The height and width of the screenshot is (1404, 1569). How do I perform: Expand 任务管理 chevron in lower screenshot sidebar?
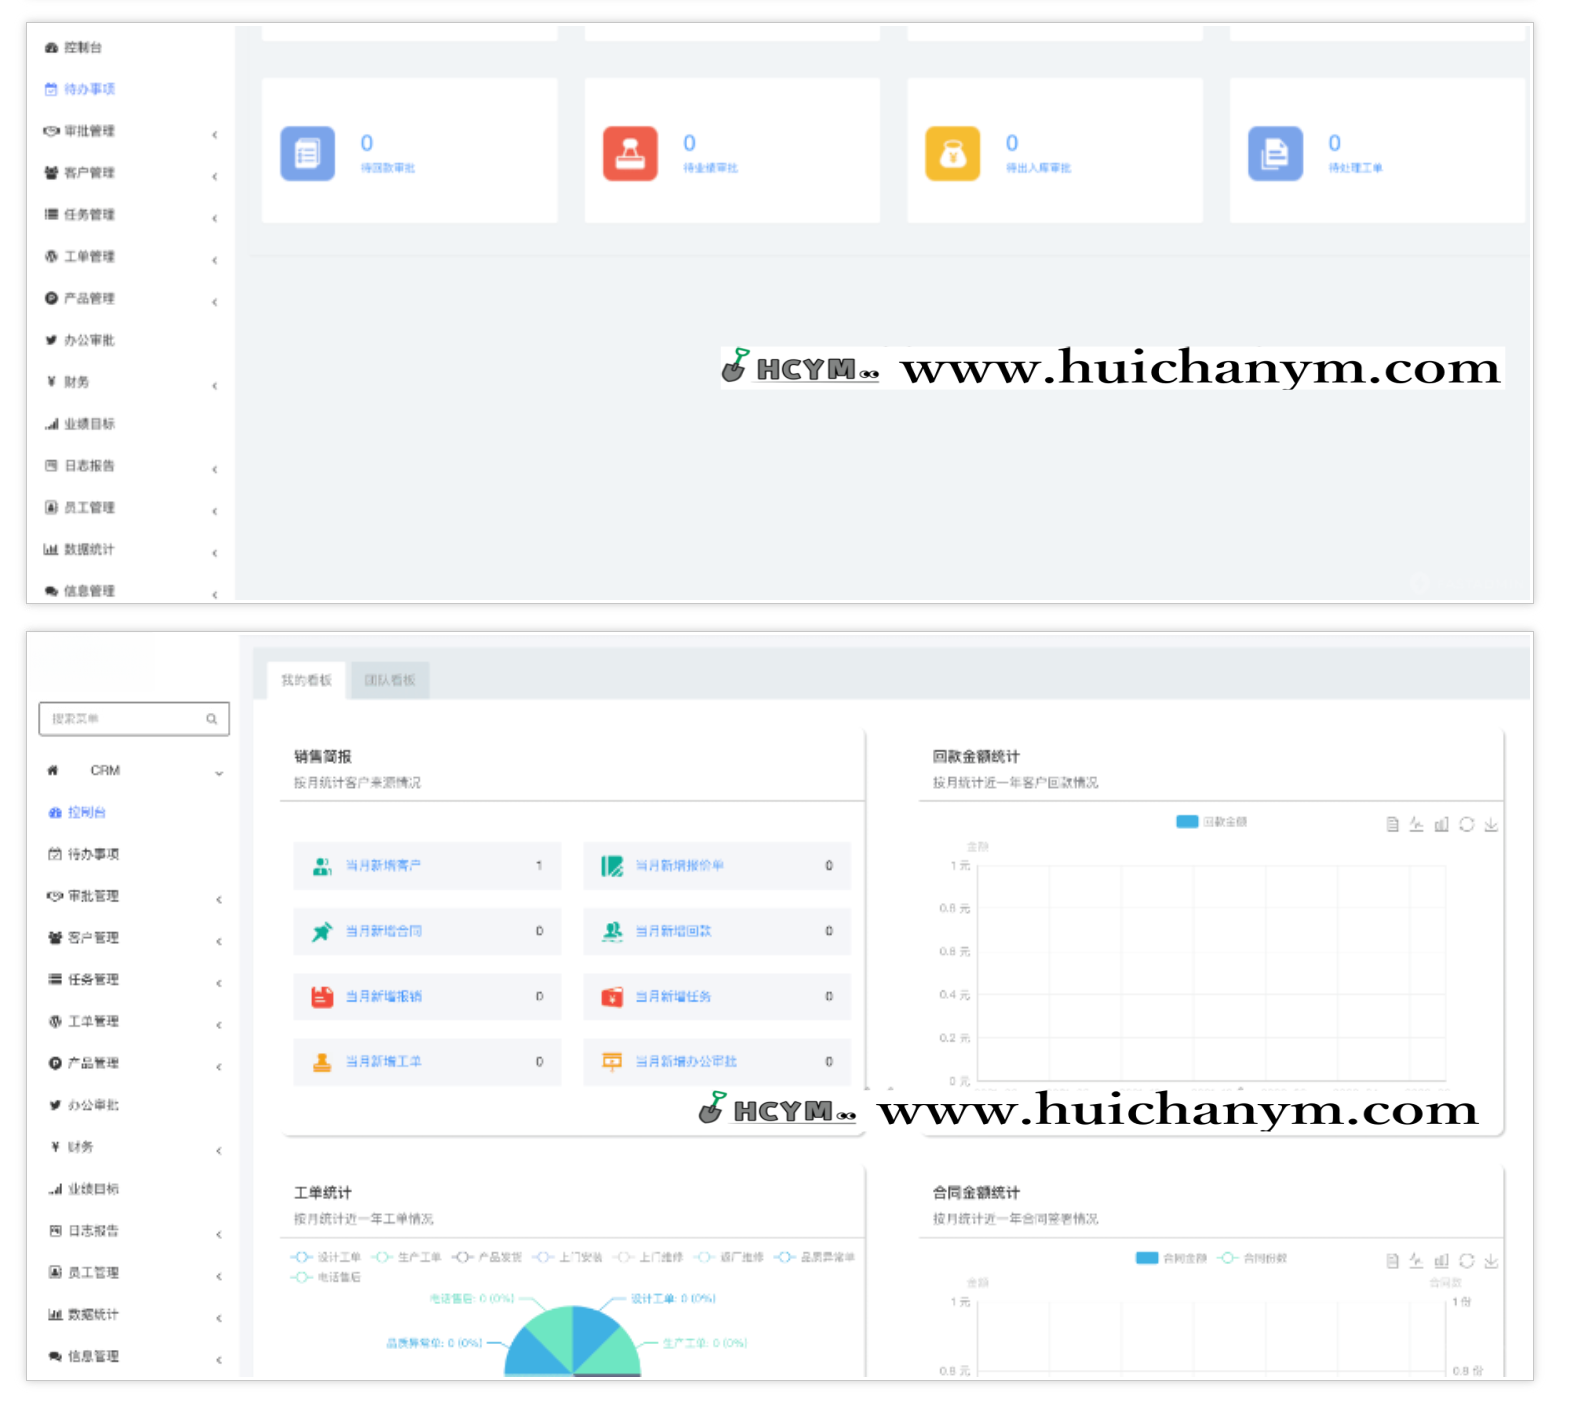click(x=219, y=983)
